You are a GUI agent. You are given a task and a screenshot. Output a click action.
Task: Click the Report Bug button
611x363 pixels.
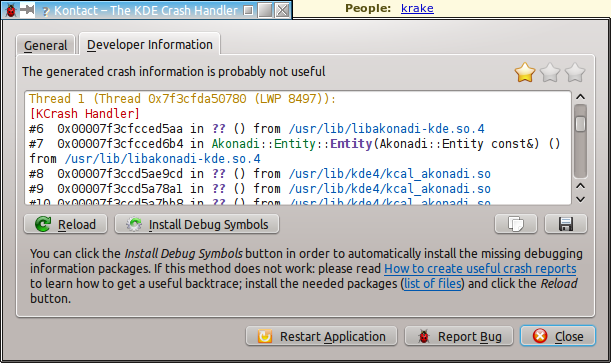pos(459,336)
